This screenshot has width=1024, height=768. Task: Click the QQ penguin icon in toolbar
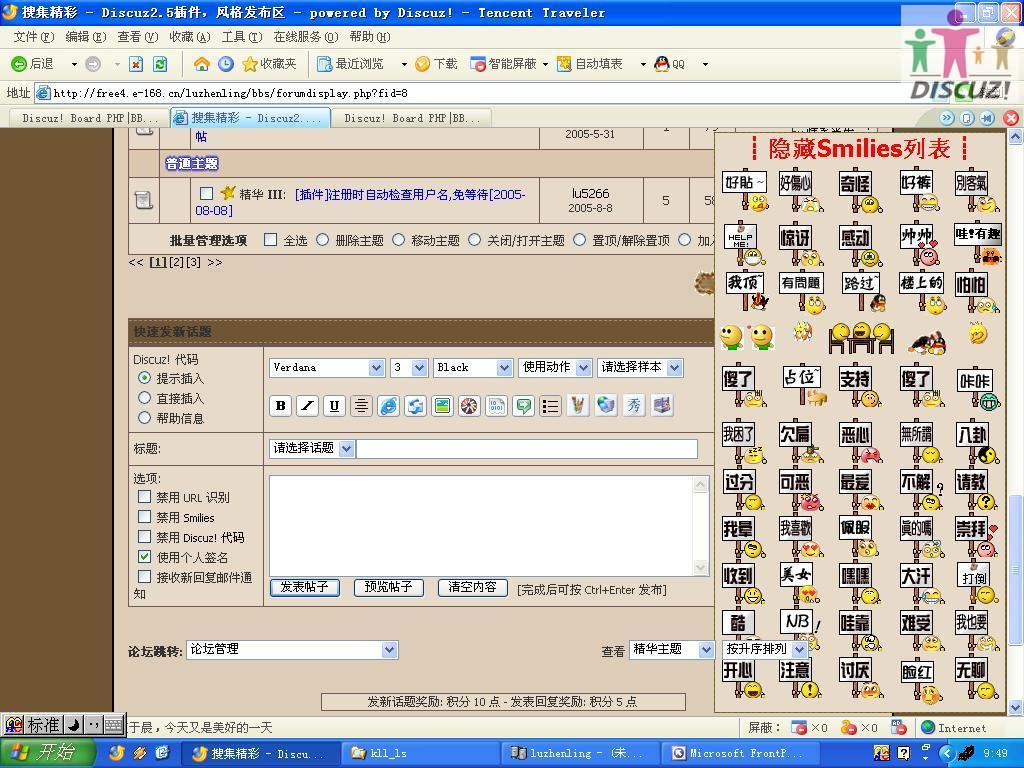point(669,64)
